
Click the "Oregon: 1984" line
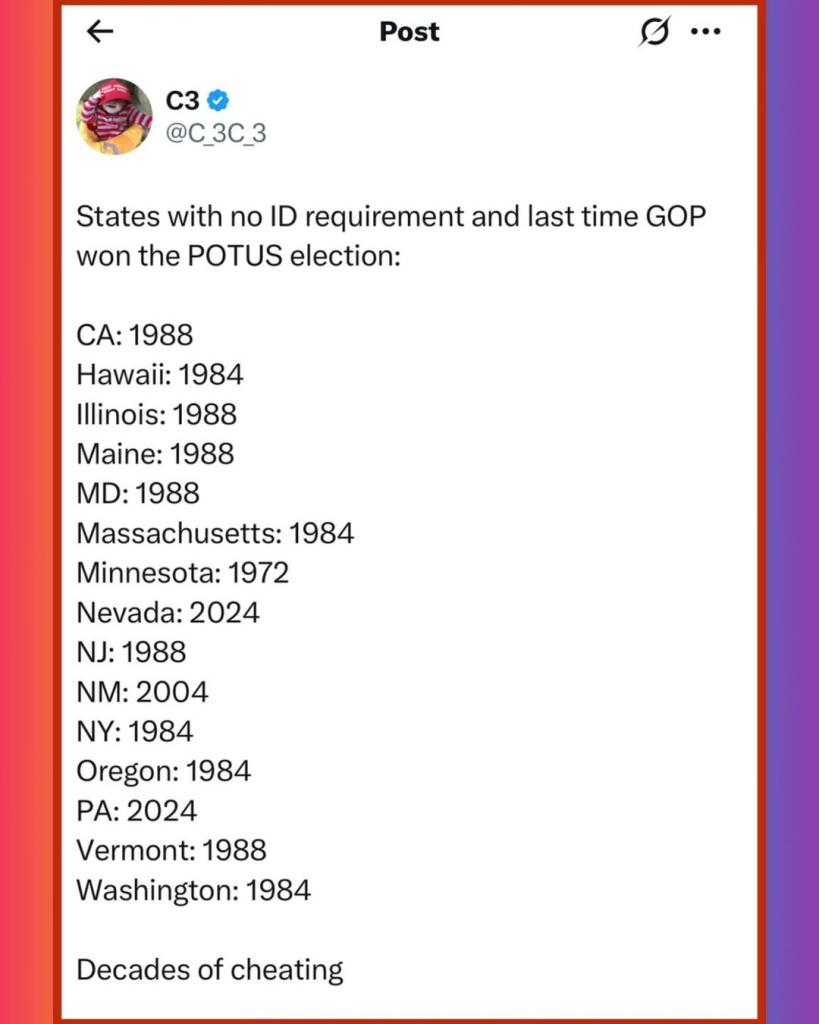tap(164, 771)
